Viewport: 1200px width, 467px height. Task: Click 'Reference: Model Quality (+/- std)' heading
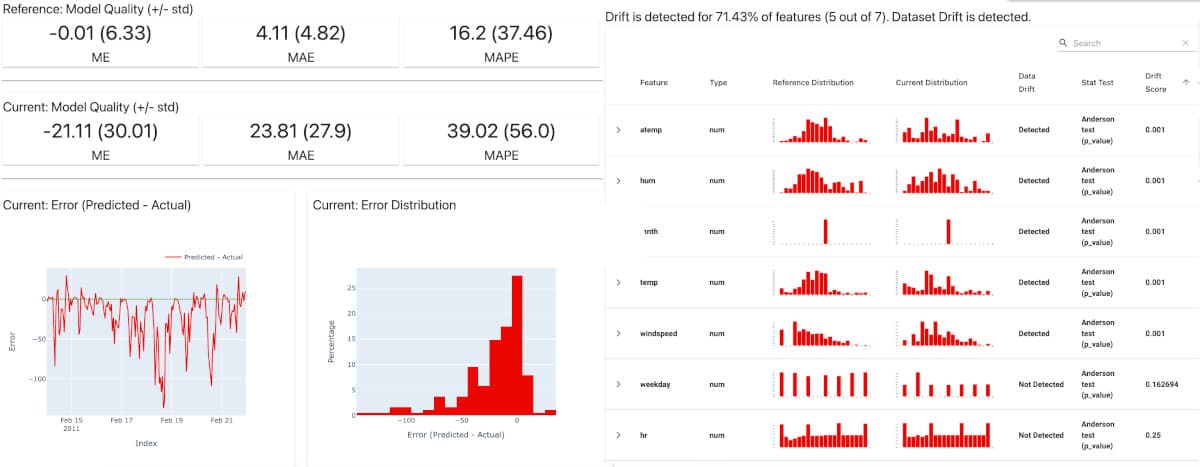(x=98, y=9)
